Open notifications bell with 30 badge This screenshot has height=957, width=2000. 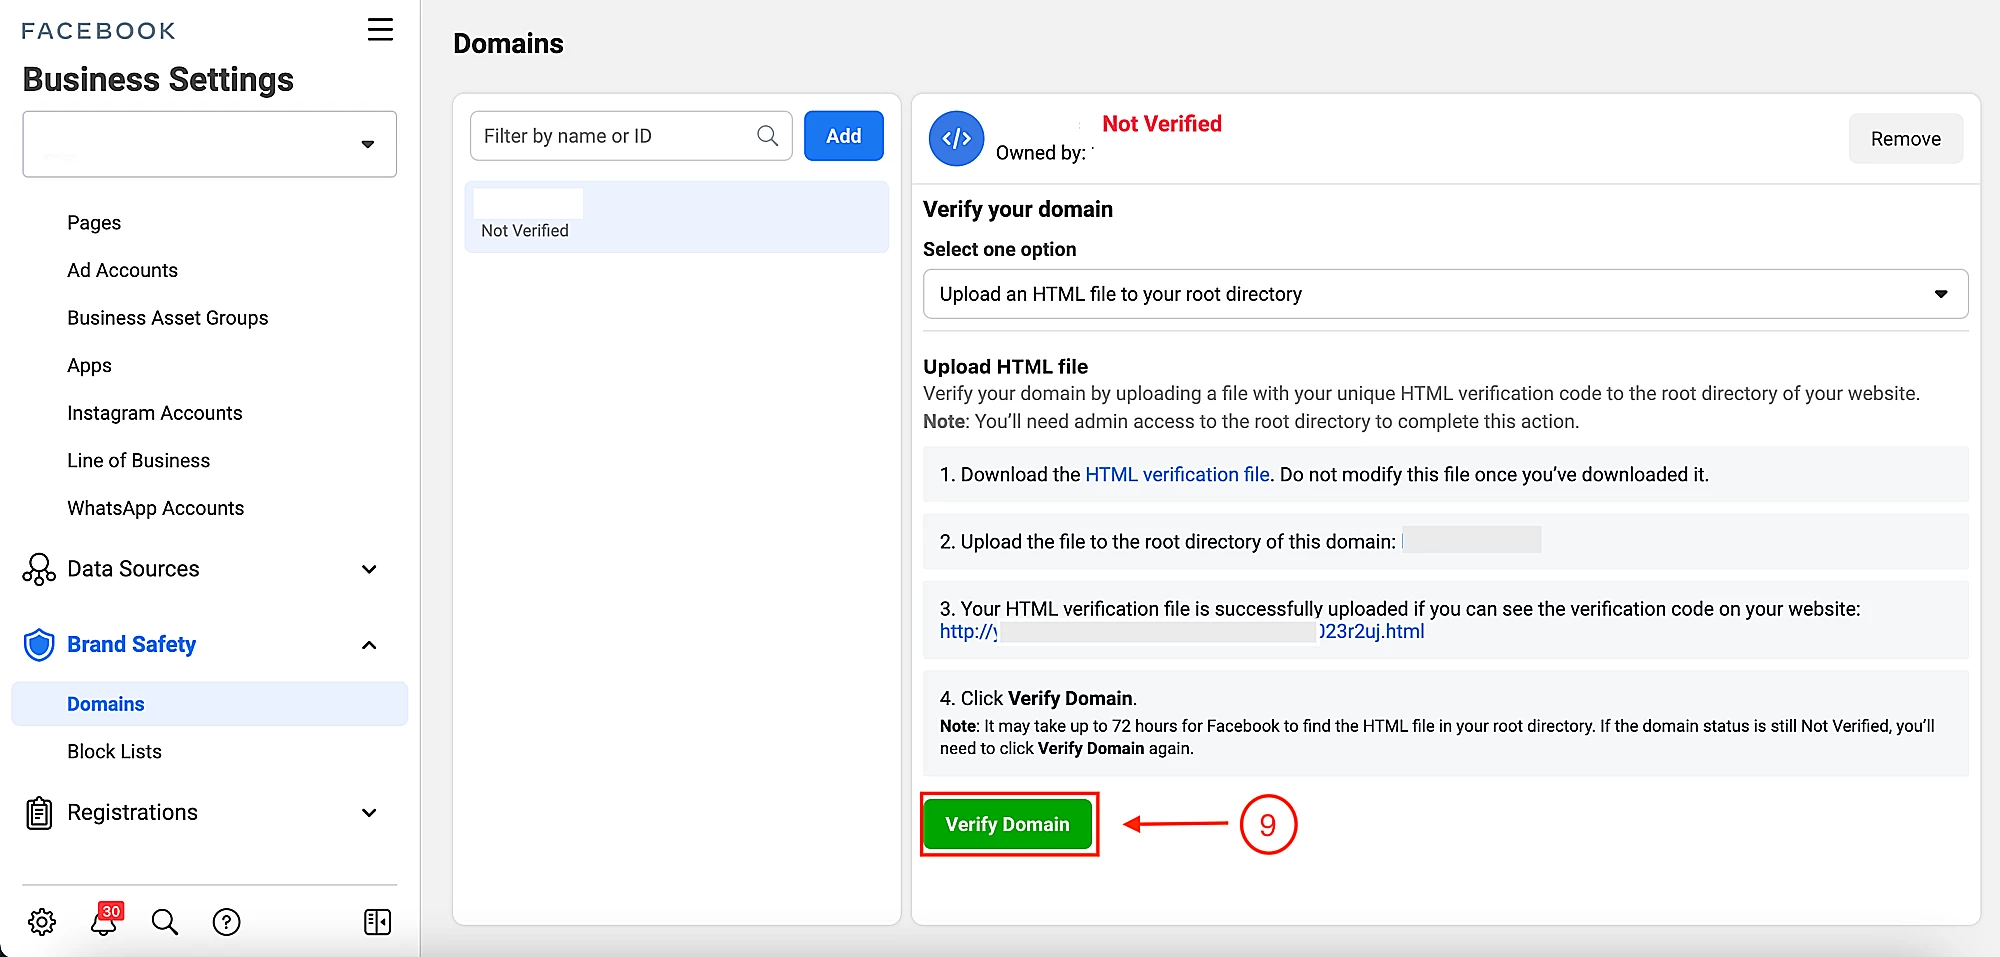[105, 919]
